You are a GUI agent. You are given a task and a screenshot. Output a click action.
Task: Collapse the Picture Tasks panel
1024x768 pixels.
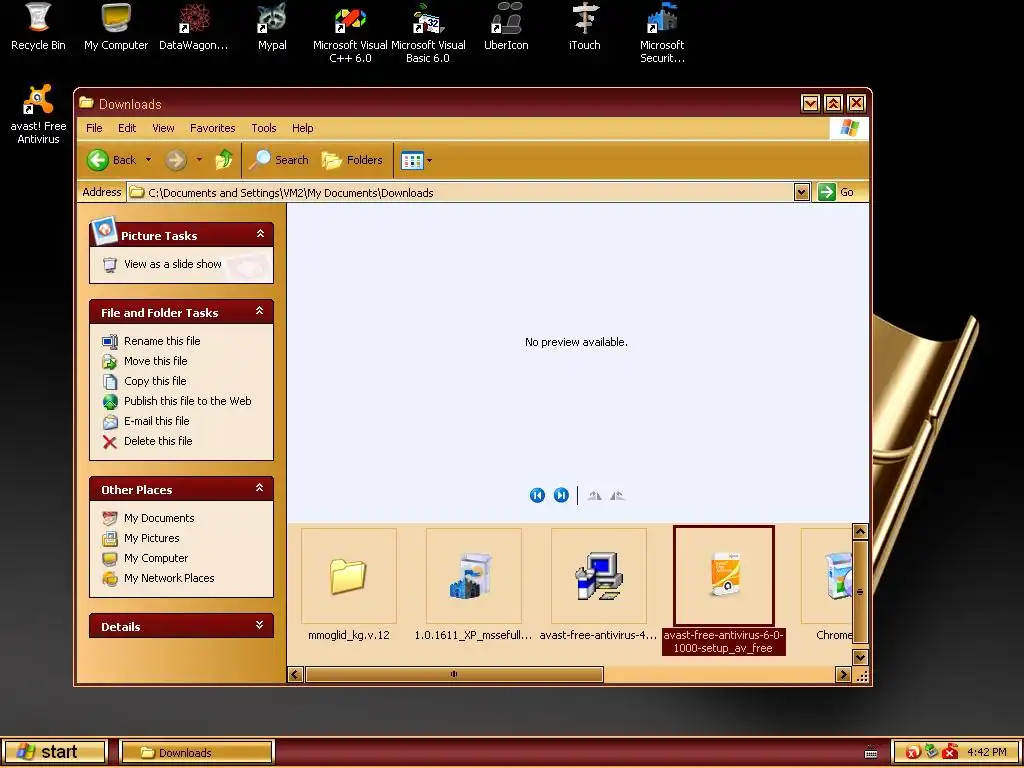(x=260, y=234)
